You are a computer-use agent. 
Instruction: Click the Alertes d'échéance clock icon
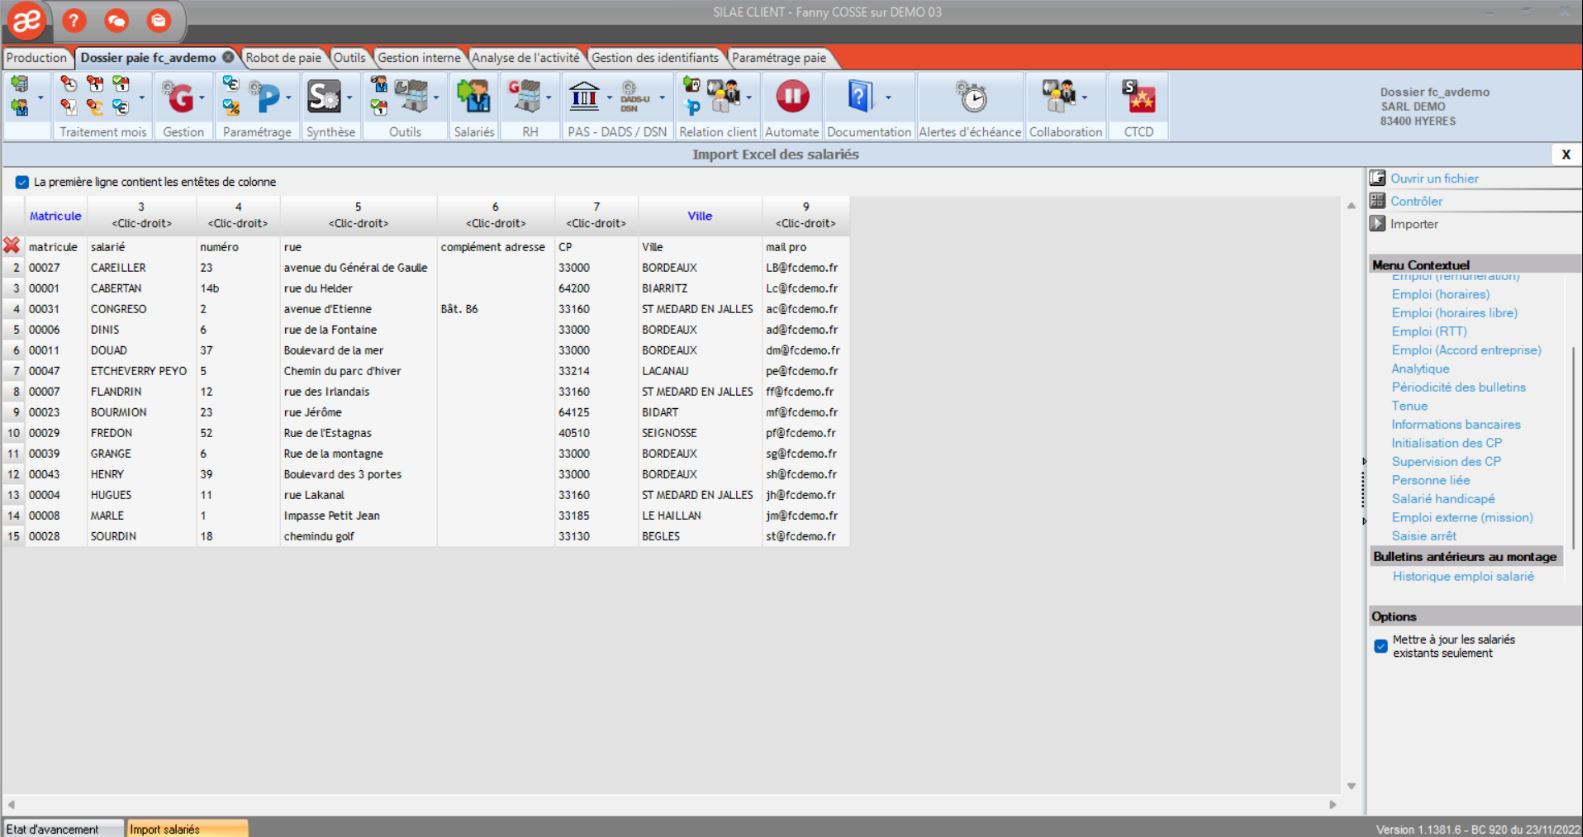[x=970, y=97]
